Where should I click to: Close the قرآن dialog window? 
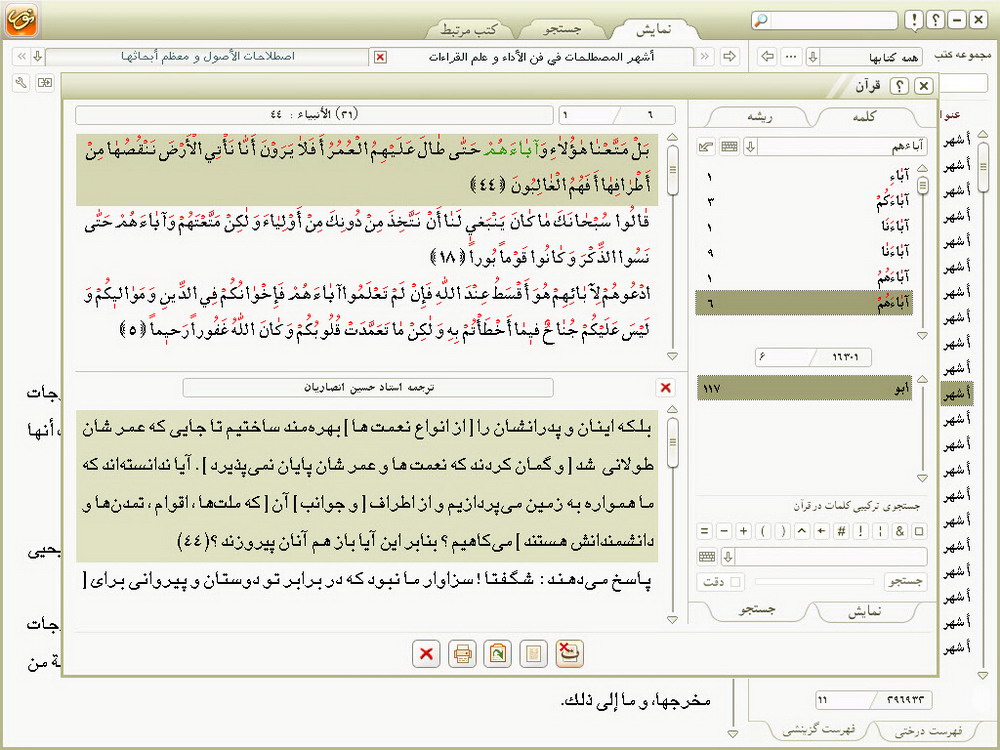pyautogui.click(x=923, y=86)
